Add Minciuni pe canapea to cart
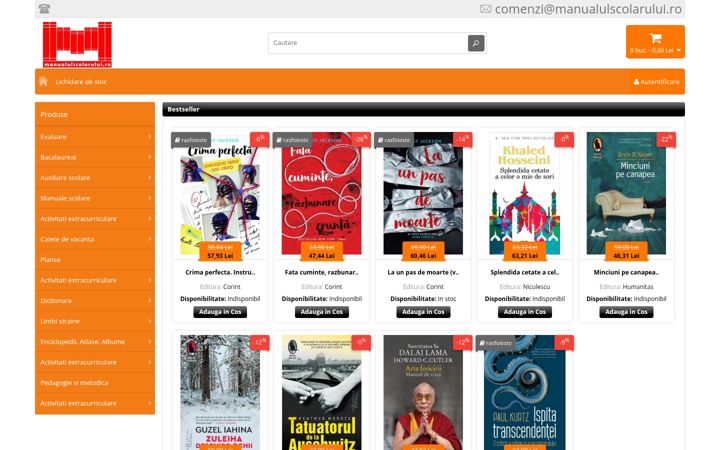Viewport: 720px width, 450px height. (626, 312)
